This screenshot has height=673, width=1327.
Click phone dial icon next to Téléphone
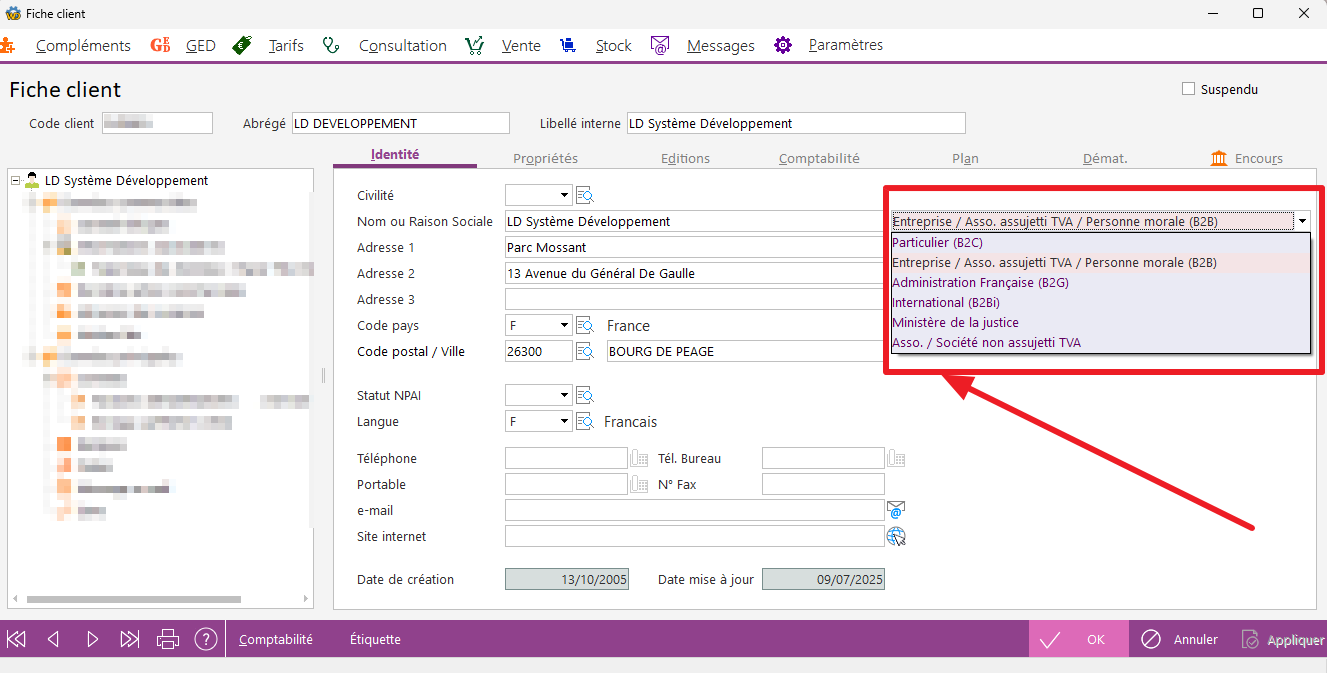click(640, 459)
